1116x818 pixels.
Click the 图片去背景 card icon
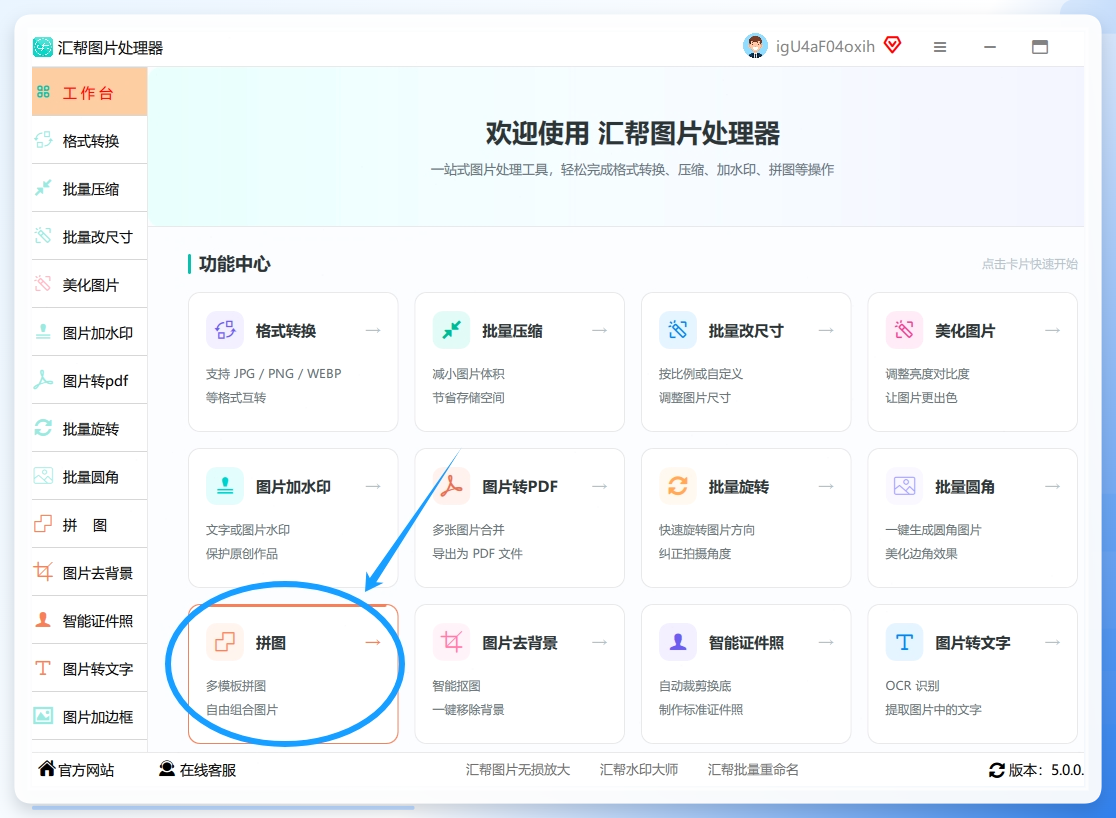[x=451, y=641]
